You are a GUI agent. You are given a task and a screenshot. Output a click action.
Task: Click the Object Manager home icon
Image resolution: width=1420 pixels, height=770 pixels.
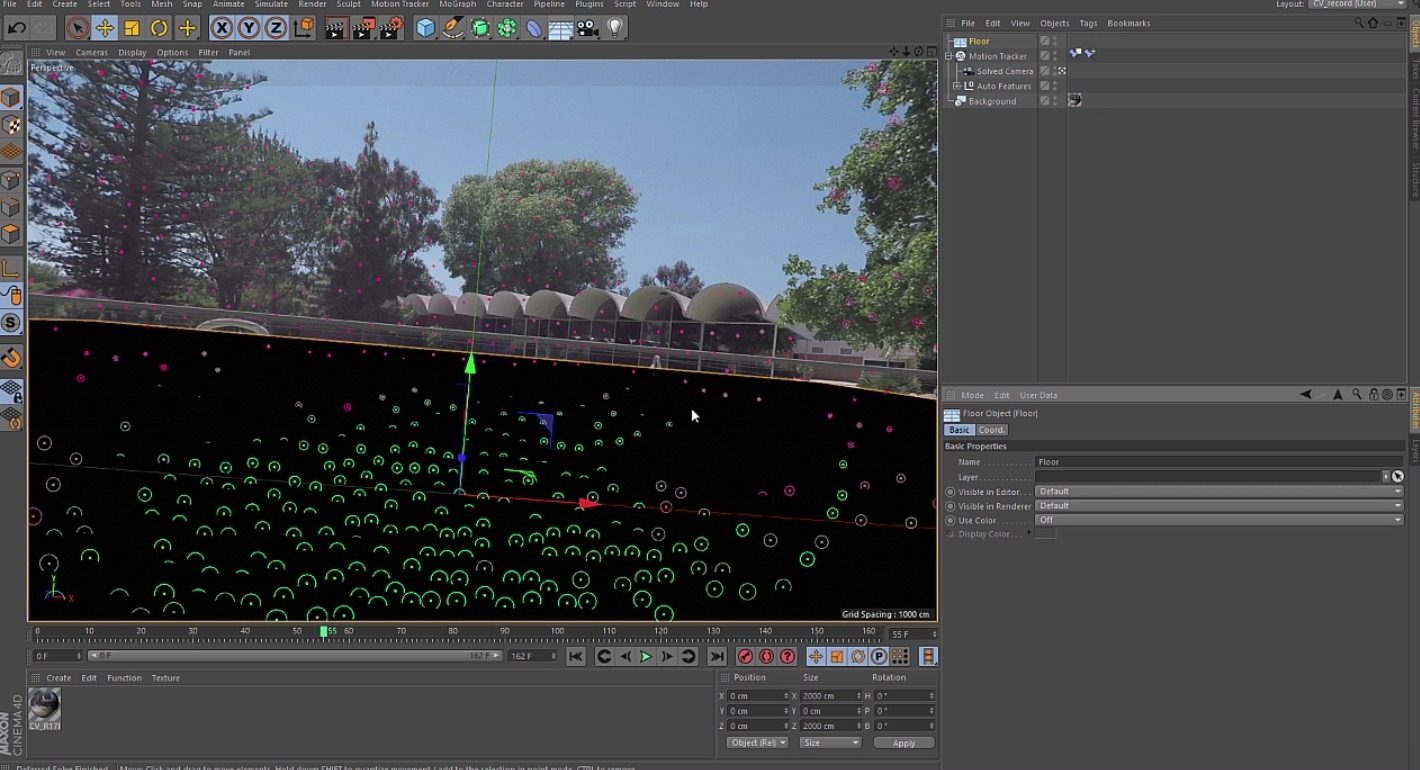pos(1373,23)
